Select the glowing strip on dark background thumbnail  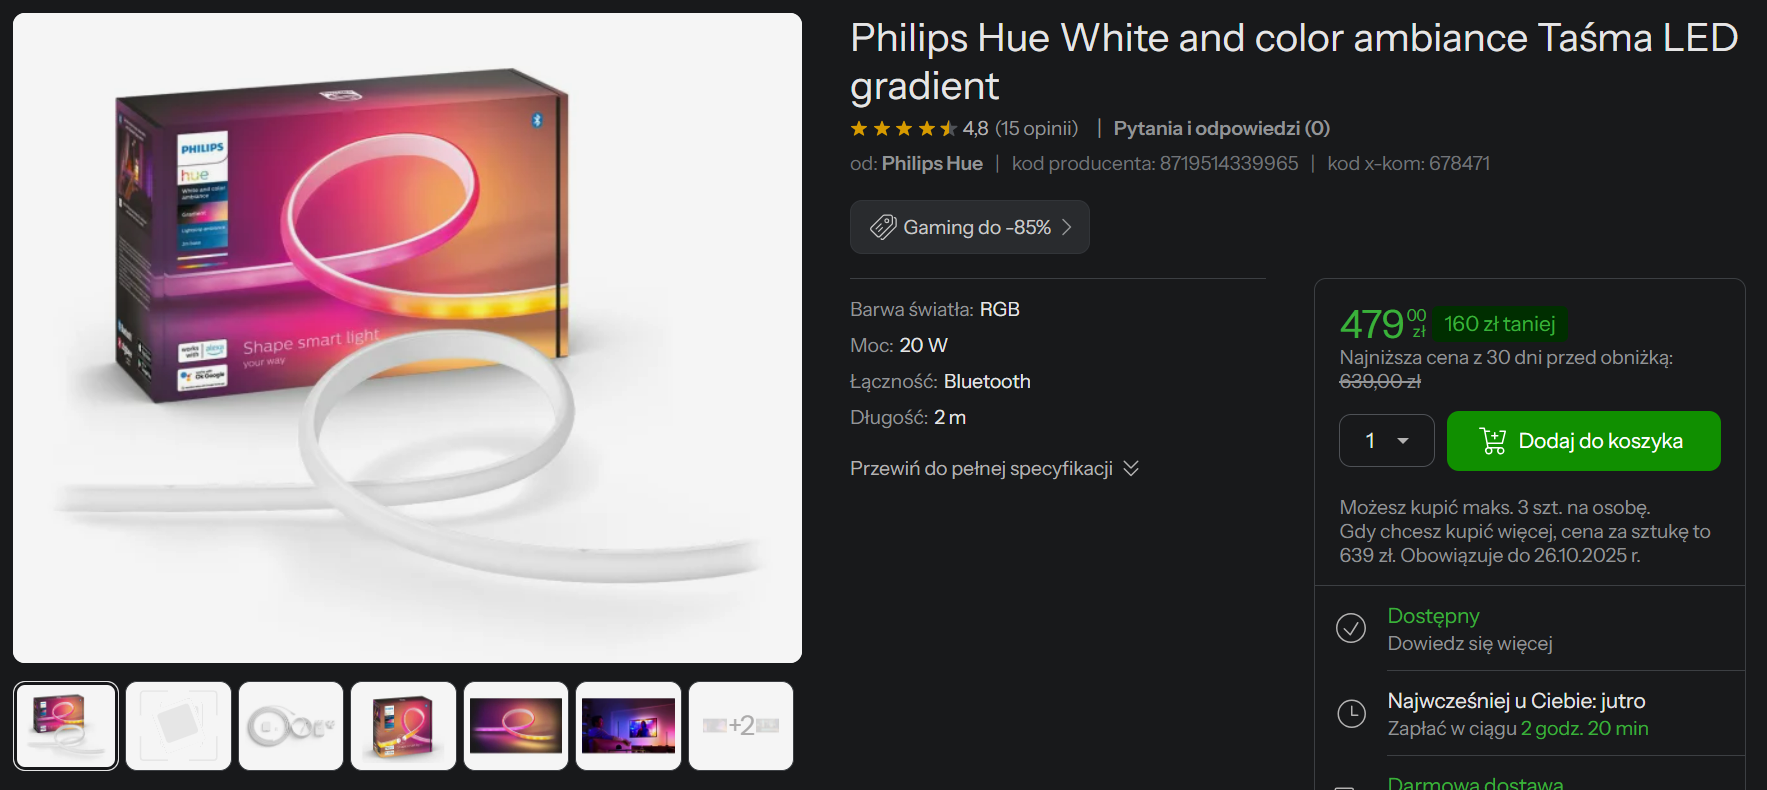(x=516, y=726)
